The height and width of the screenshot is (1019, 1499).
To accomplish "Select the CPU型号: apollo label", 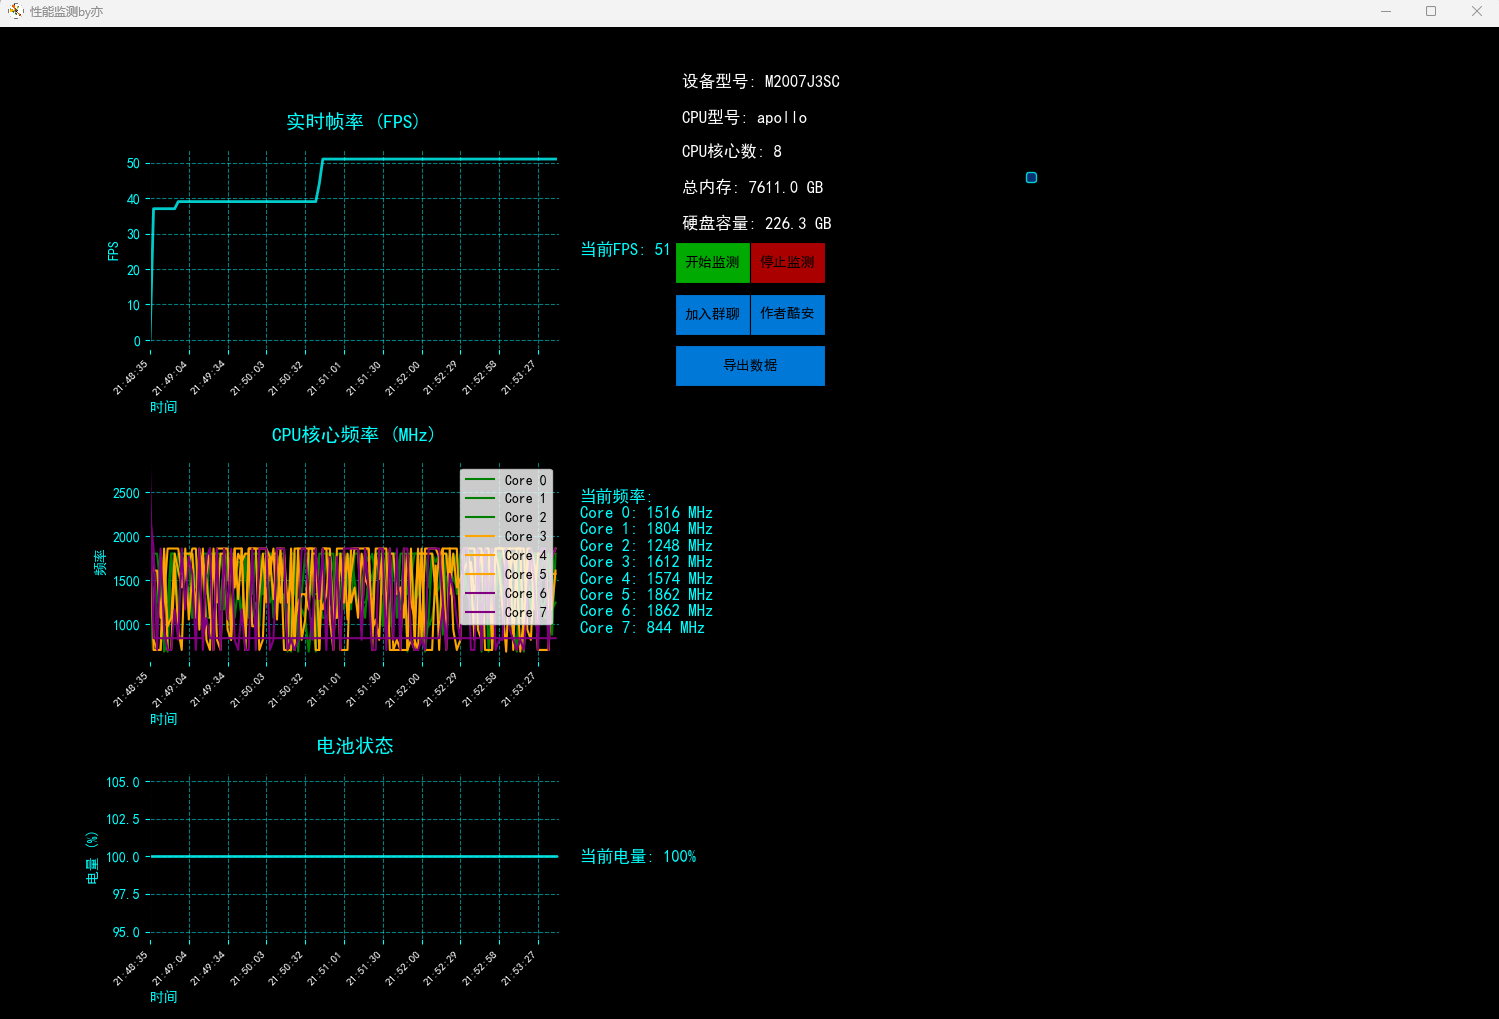I will coord(744,117).
